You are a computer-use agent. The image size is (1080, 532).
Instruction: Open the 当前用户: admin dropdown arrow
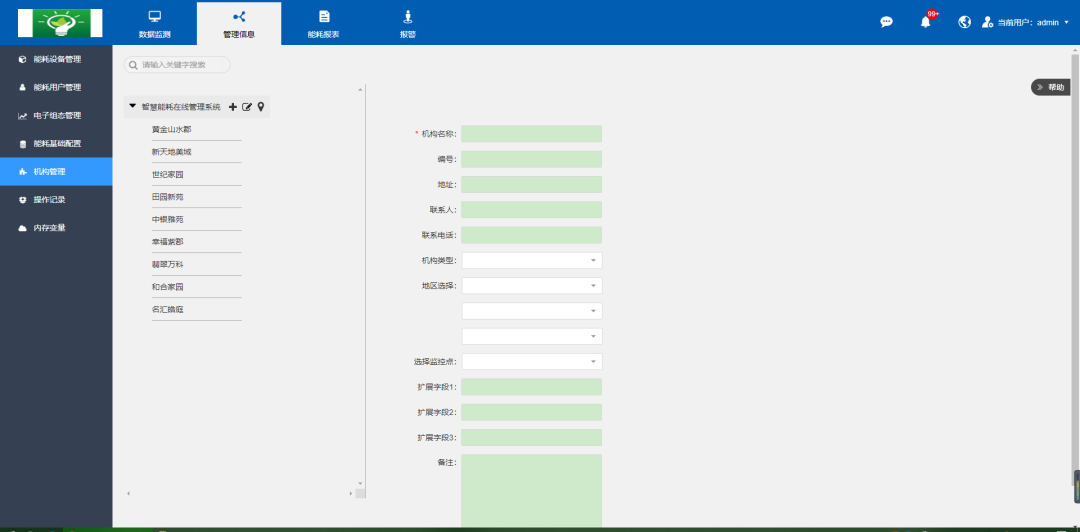[x=1067, y=23]
